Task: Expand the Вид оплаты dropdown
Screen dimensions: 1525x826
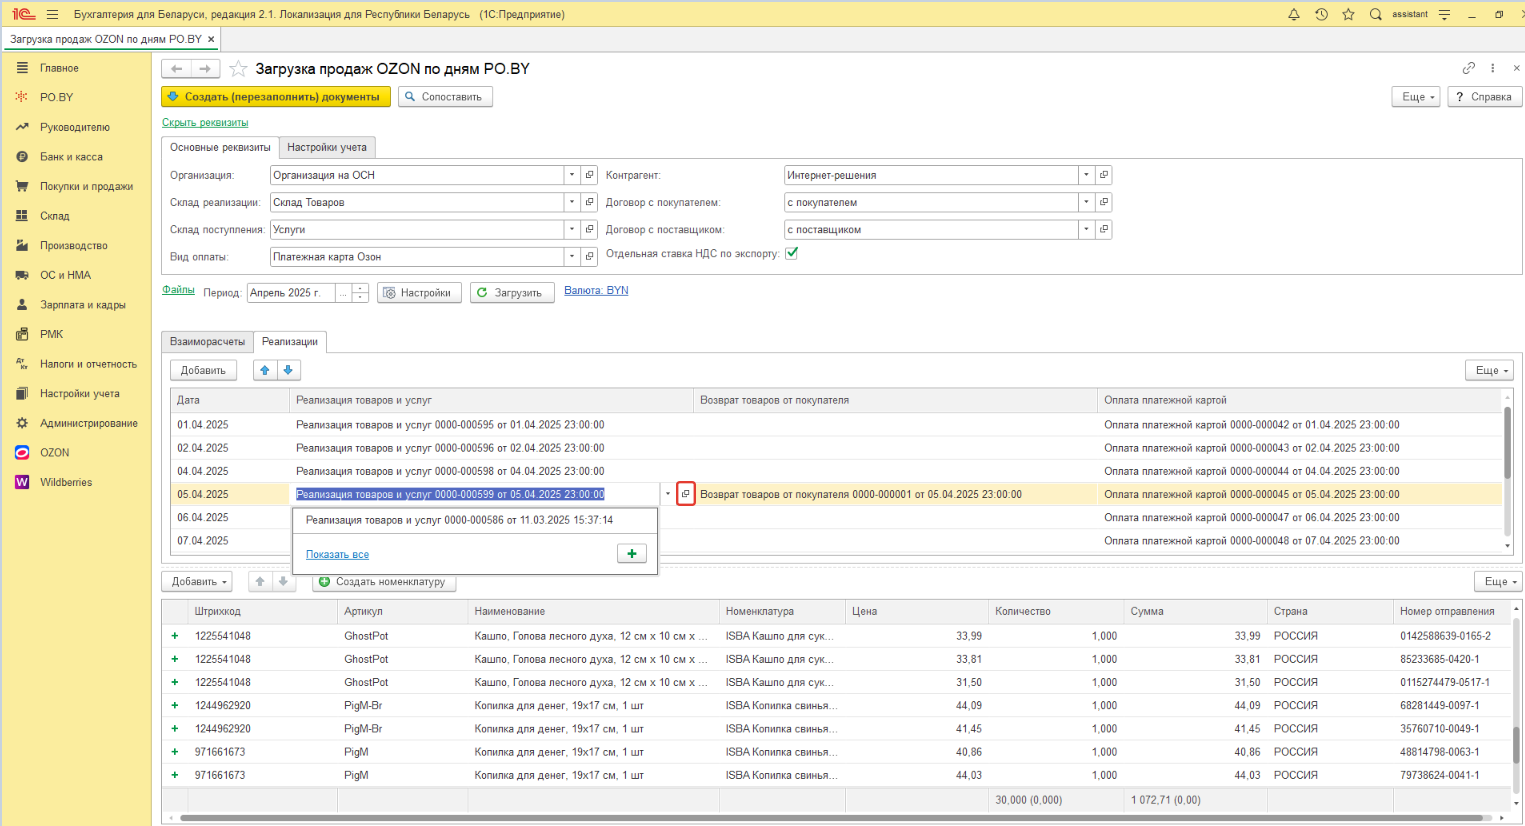Action: [x=572, y=257]
